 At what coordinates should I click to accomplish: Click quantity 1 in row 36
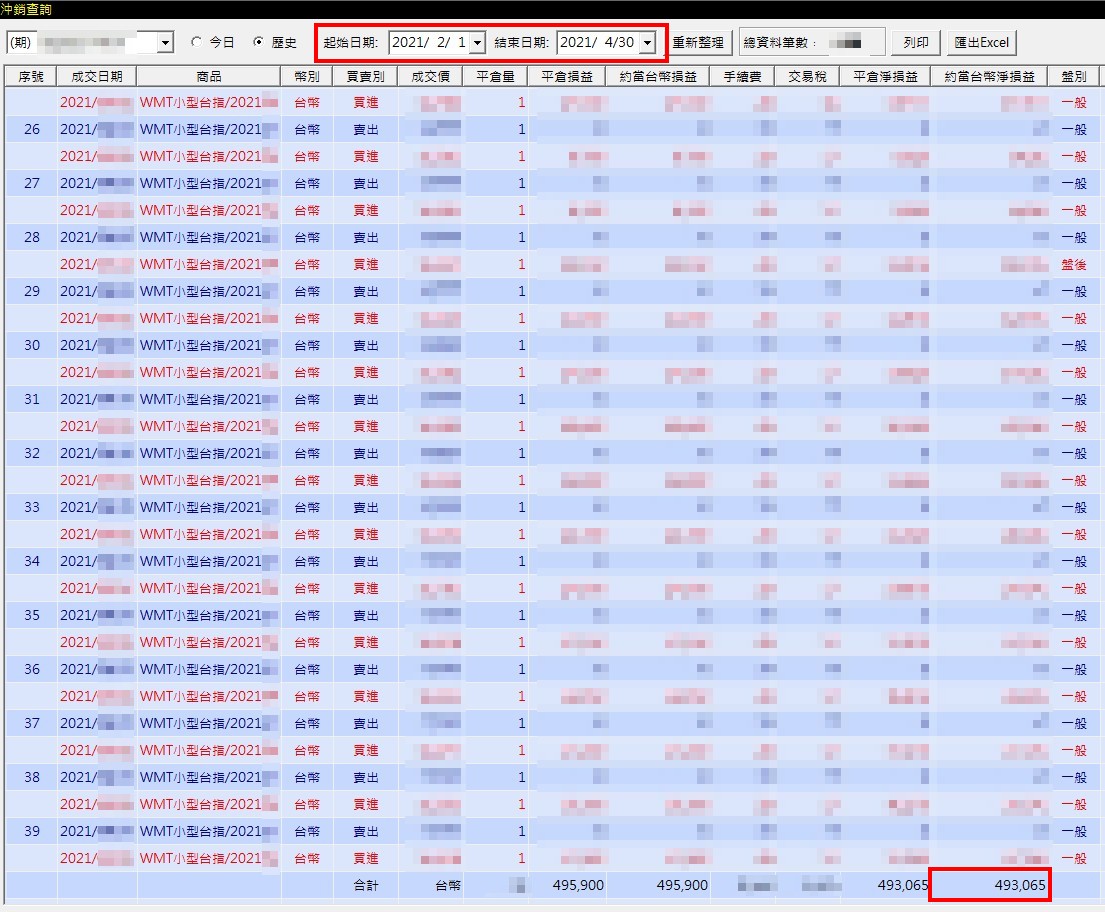coord(521,669)
